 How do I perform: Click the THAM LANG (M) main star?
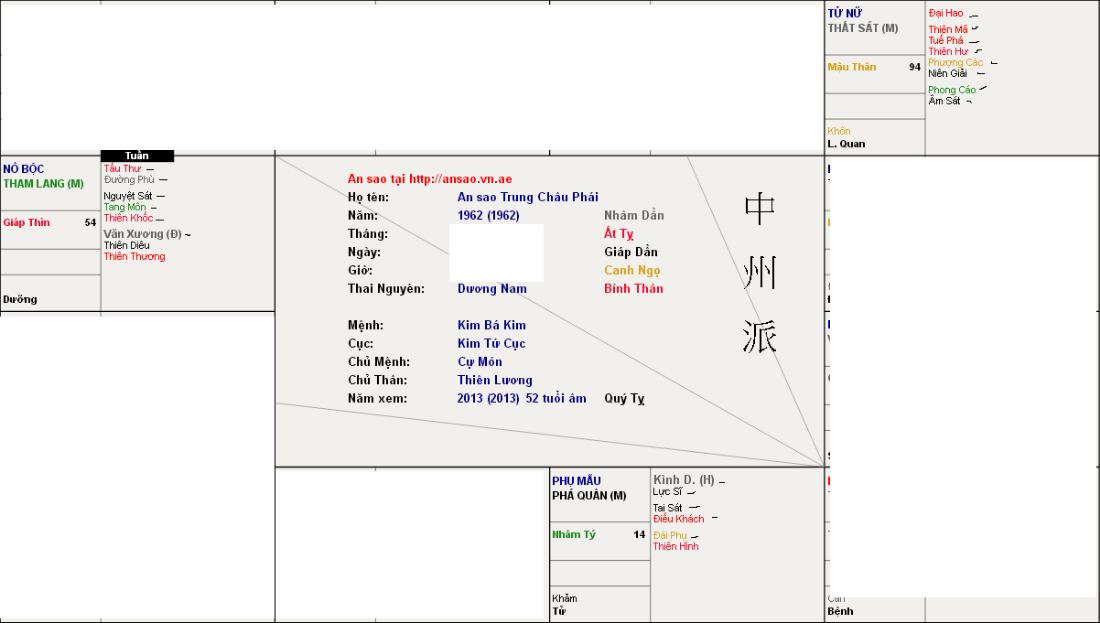tap(43, 184)
